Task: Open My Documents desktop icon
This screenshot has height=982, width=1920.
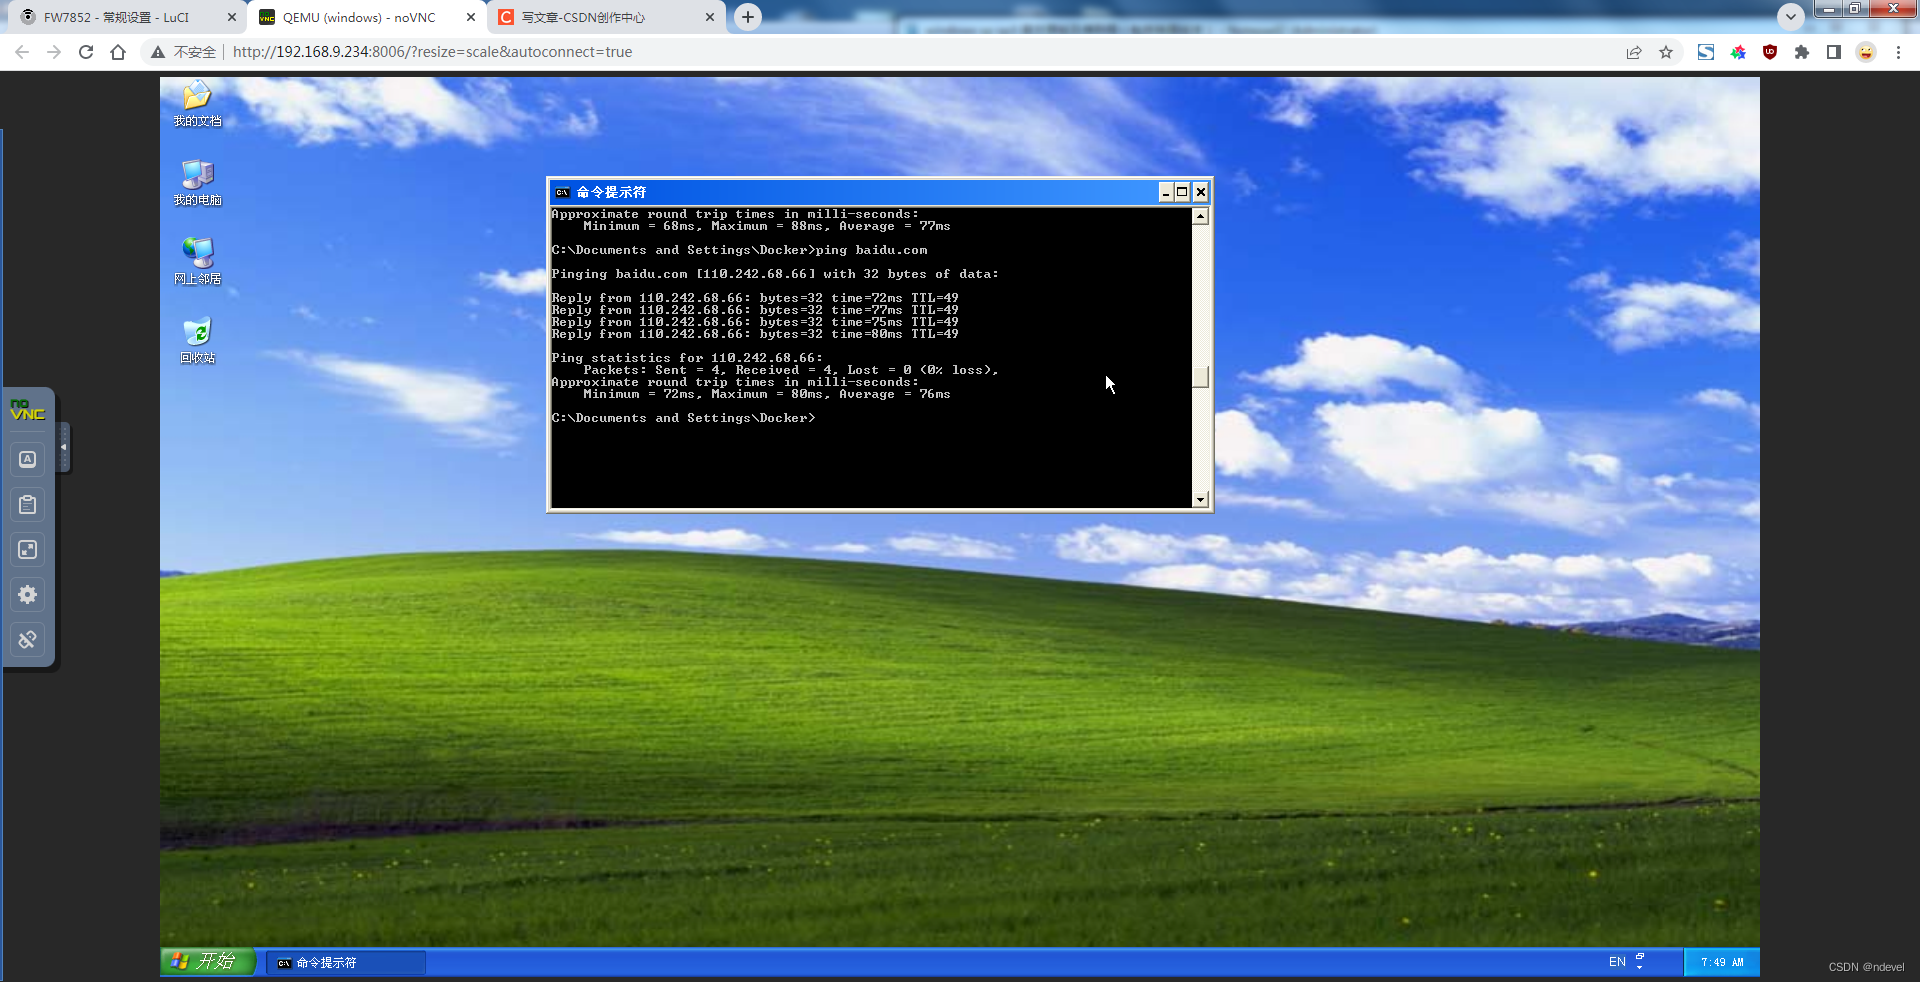Action: (x=197, y=104)
